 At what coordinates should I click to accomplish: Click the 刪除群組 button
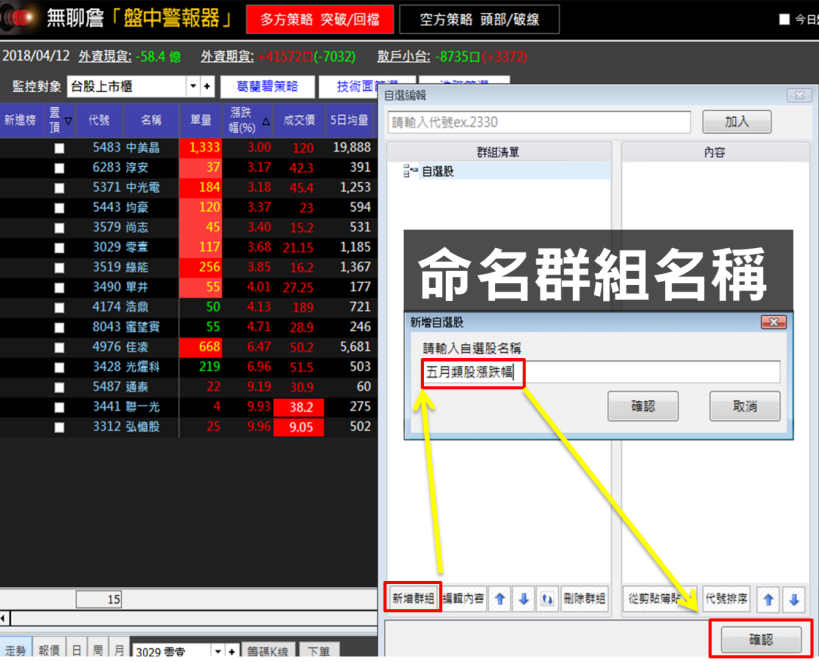coord(584,598)
